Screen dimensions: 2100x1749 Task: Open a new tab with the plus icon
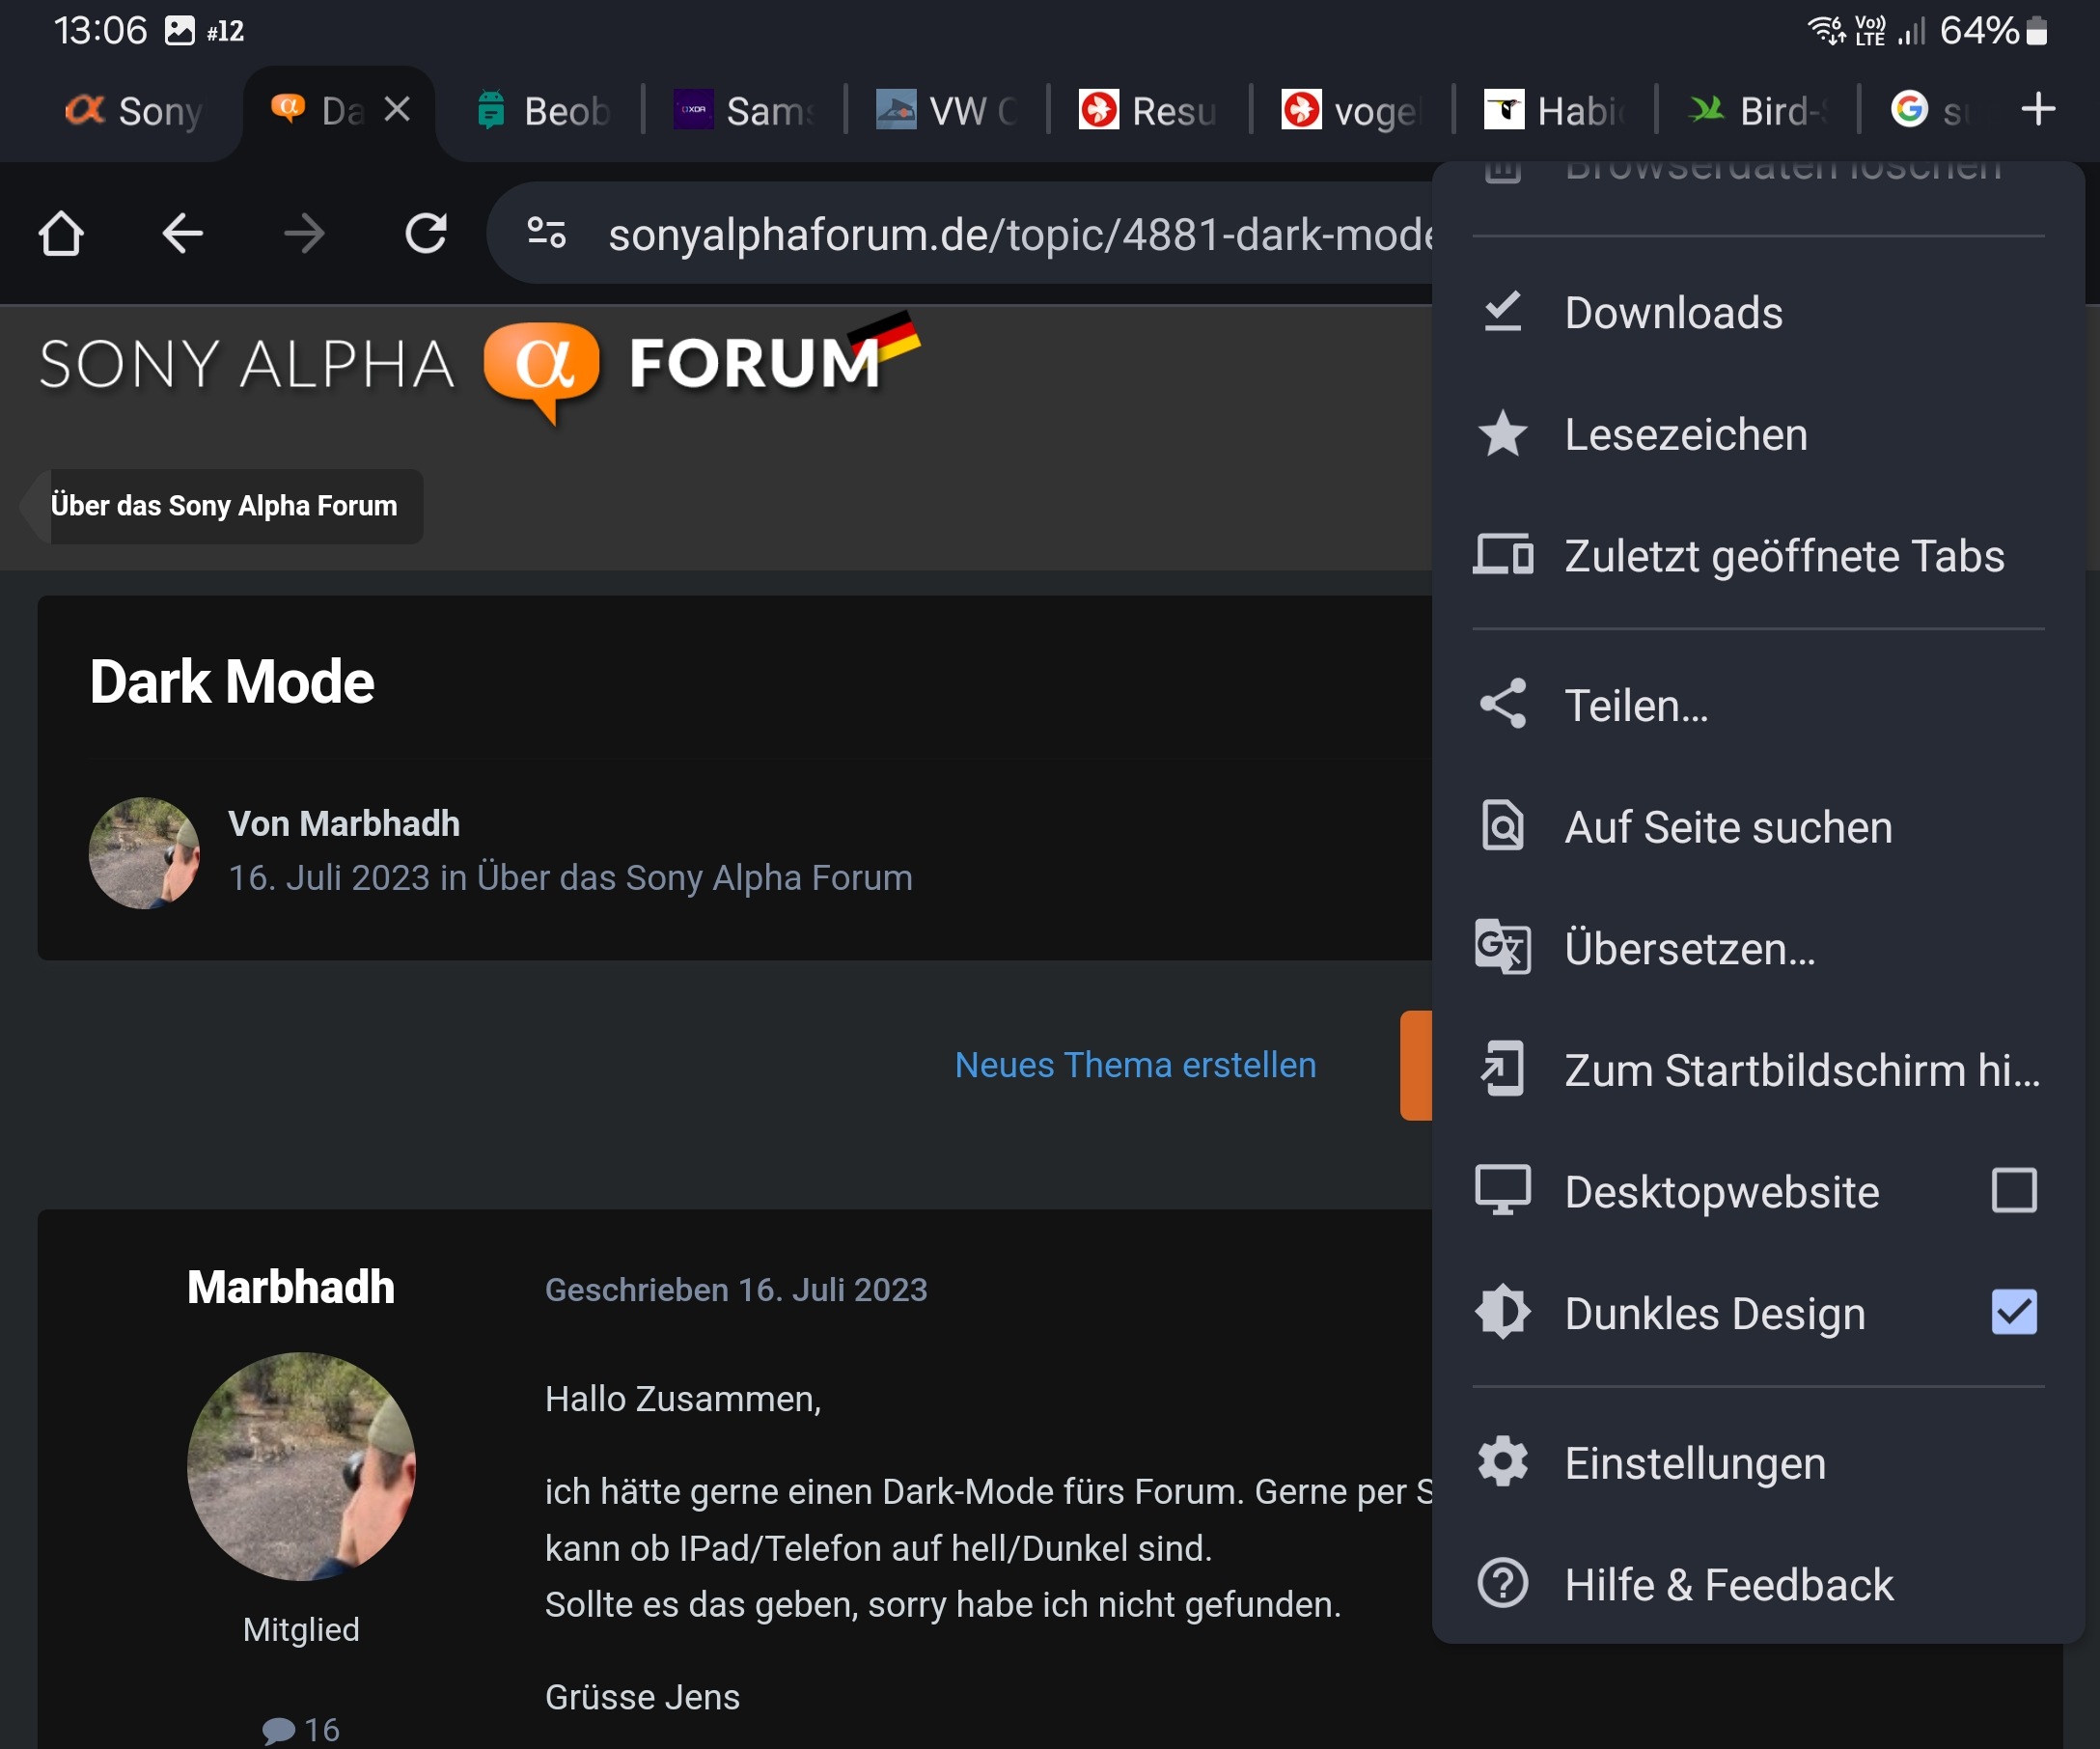[2037, 110]
